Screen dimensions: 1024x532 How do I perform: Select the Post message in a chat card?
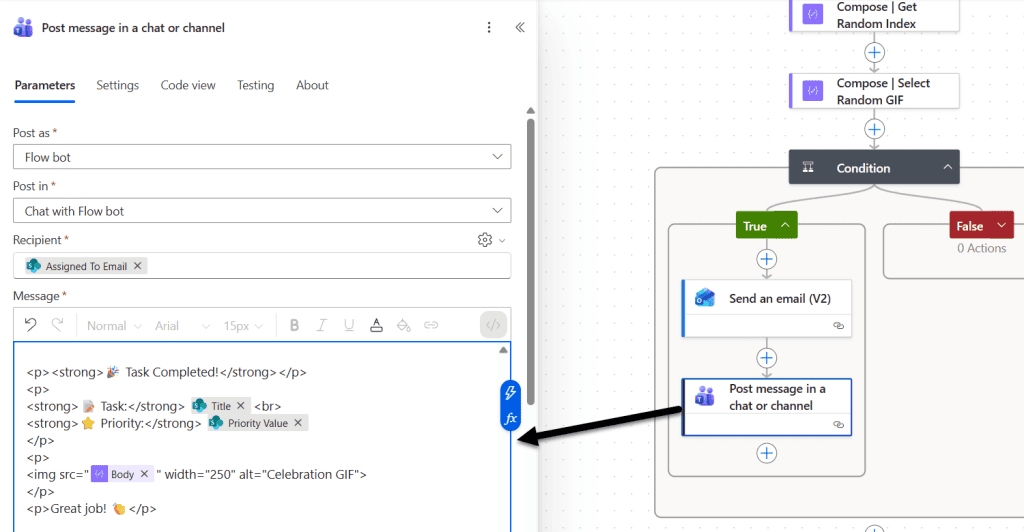767,407
